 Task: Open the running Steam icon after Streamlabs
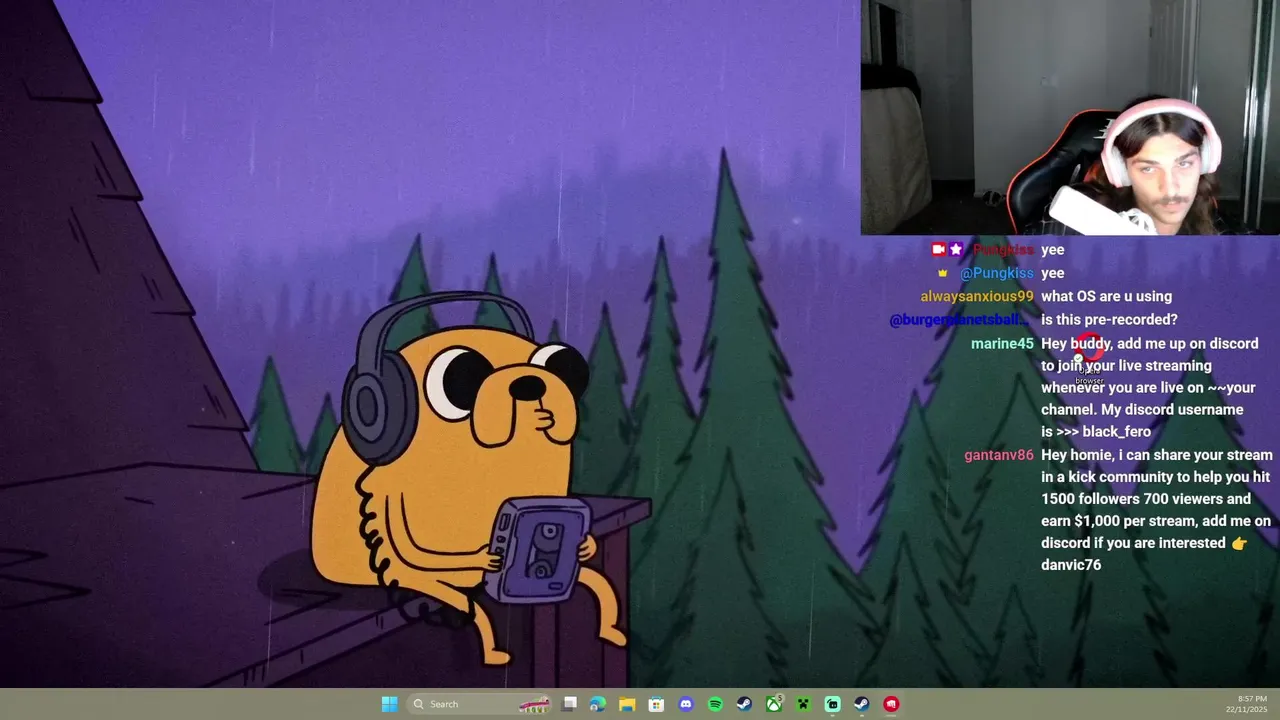pos(861,704)
